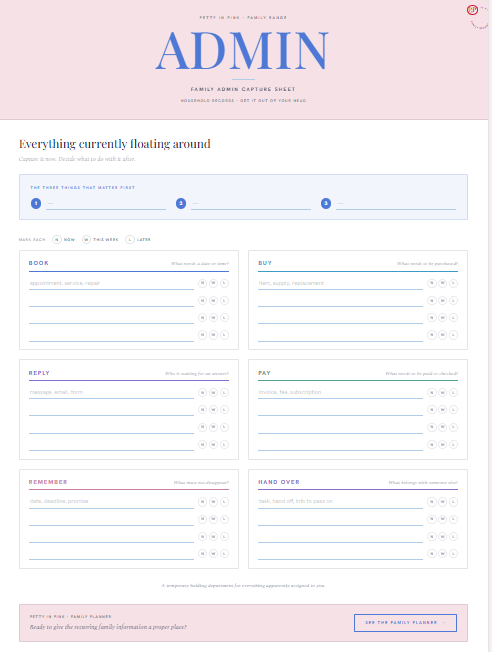The image size is (492, 652).
Task: Click Everything currently floating around heading
Action: pyautogui.click(x=115, y=144)
